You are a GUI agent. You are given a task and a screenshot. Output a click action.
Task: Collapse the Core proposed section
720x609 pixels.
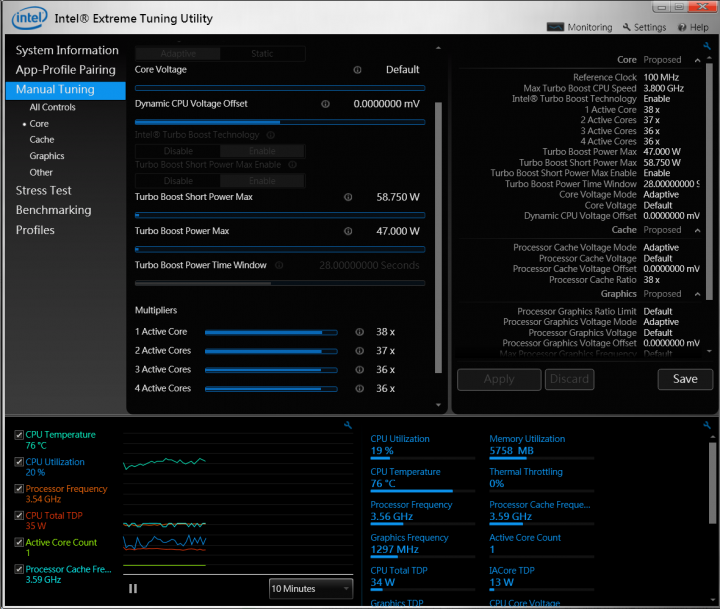point(697,60)
